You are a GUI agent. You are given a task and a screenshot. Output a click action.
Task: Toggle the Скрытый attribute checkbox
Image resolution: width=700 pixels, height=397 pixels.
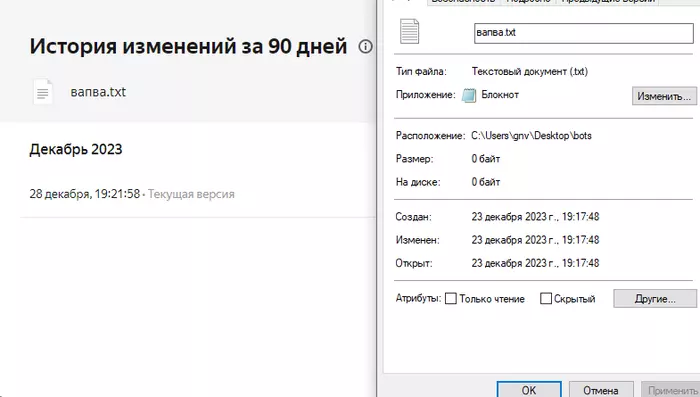[546, 299]
